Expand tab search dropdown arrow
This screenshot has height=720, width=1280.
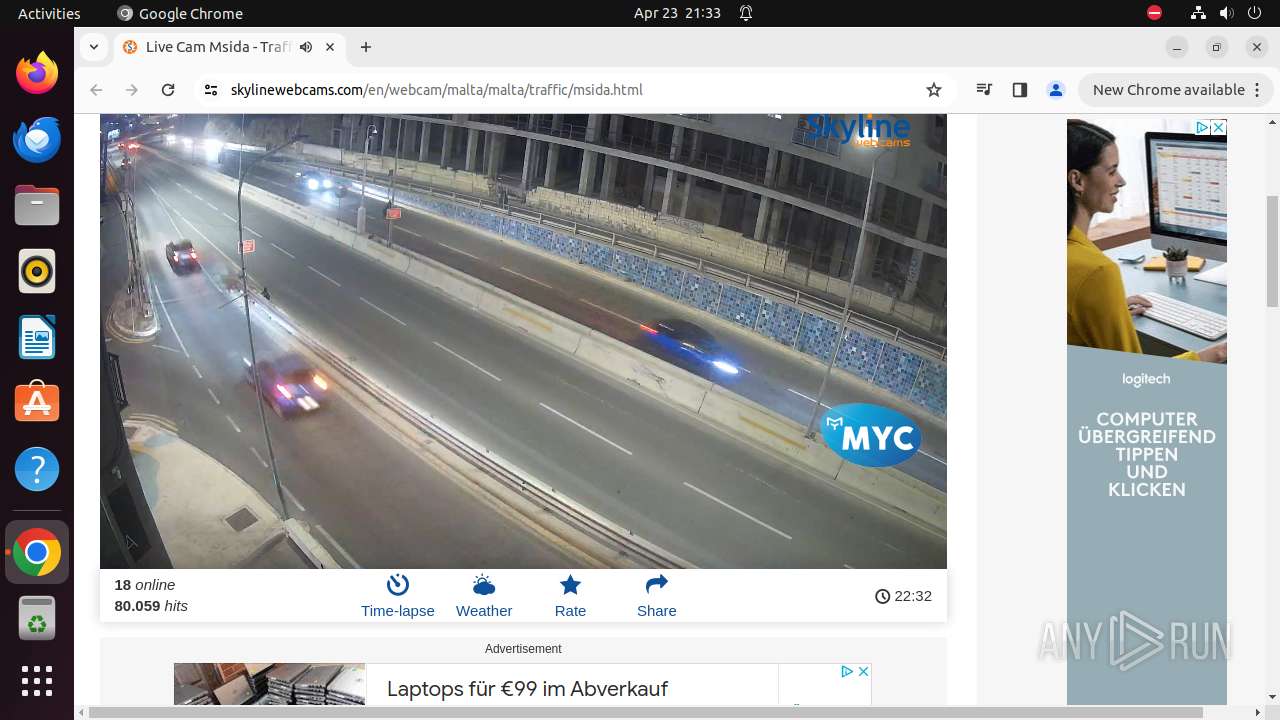coord(93,47)
